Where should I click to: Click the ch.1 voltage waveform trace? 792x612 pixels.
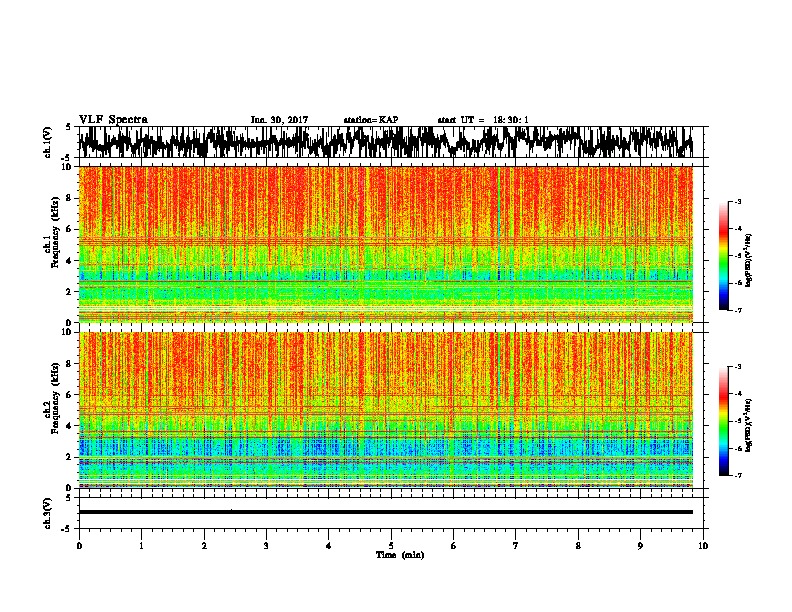click(386, 142)
